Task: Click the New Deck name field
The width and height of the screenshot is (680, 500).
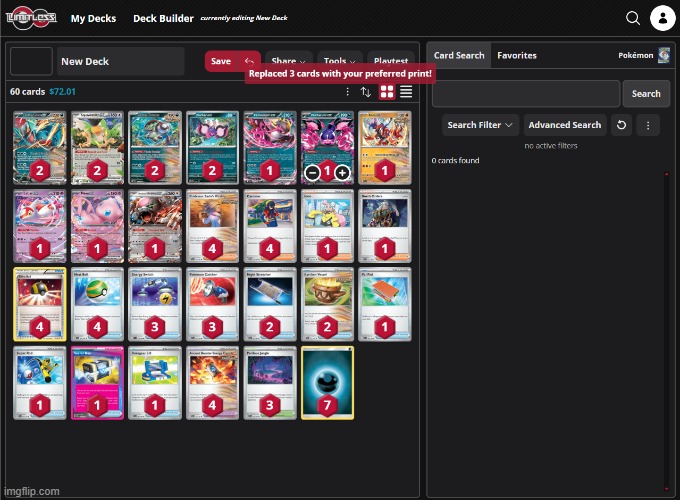Action: tap(120, 61)
